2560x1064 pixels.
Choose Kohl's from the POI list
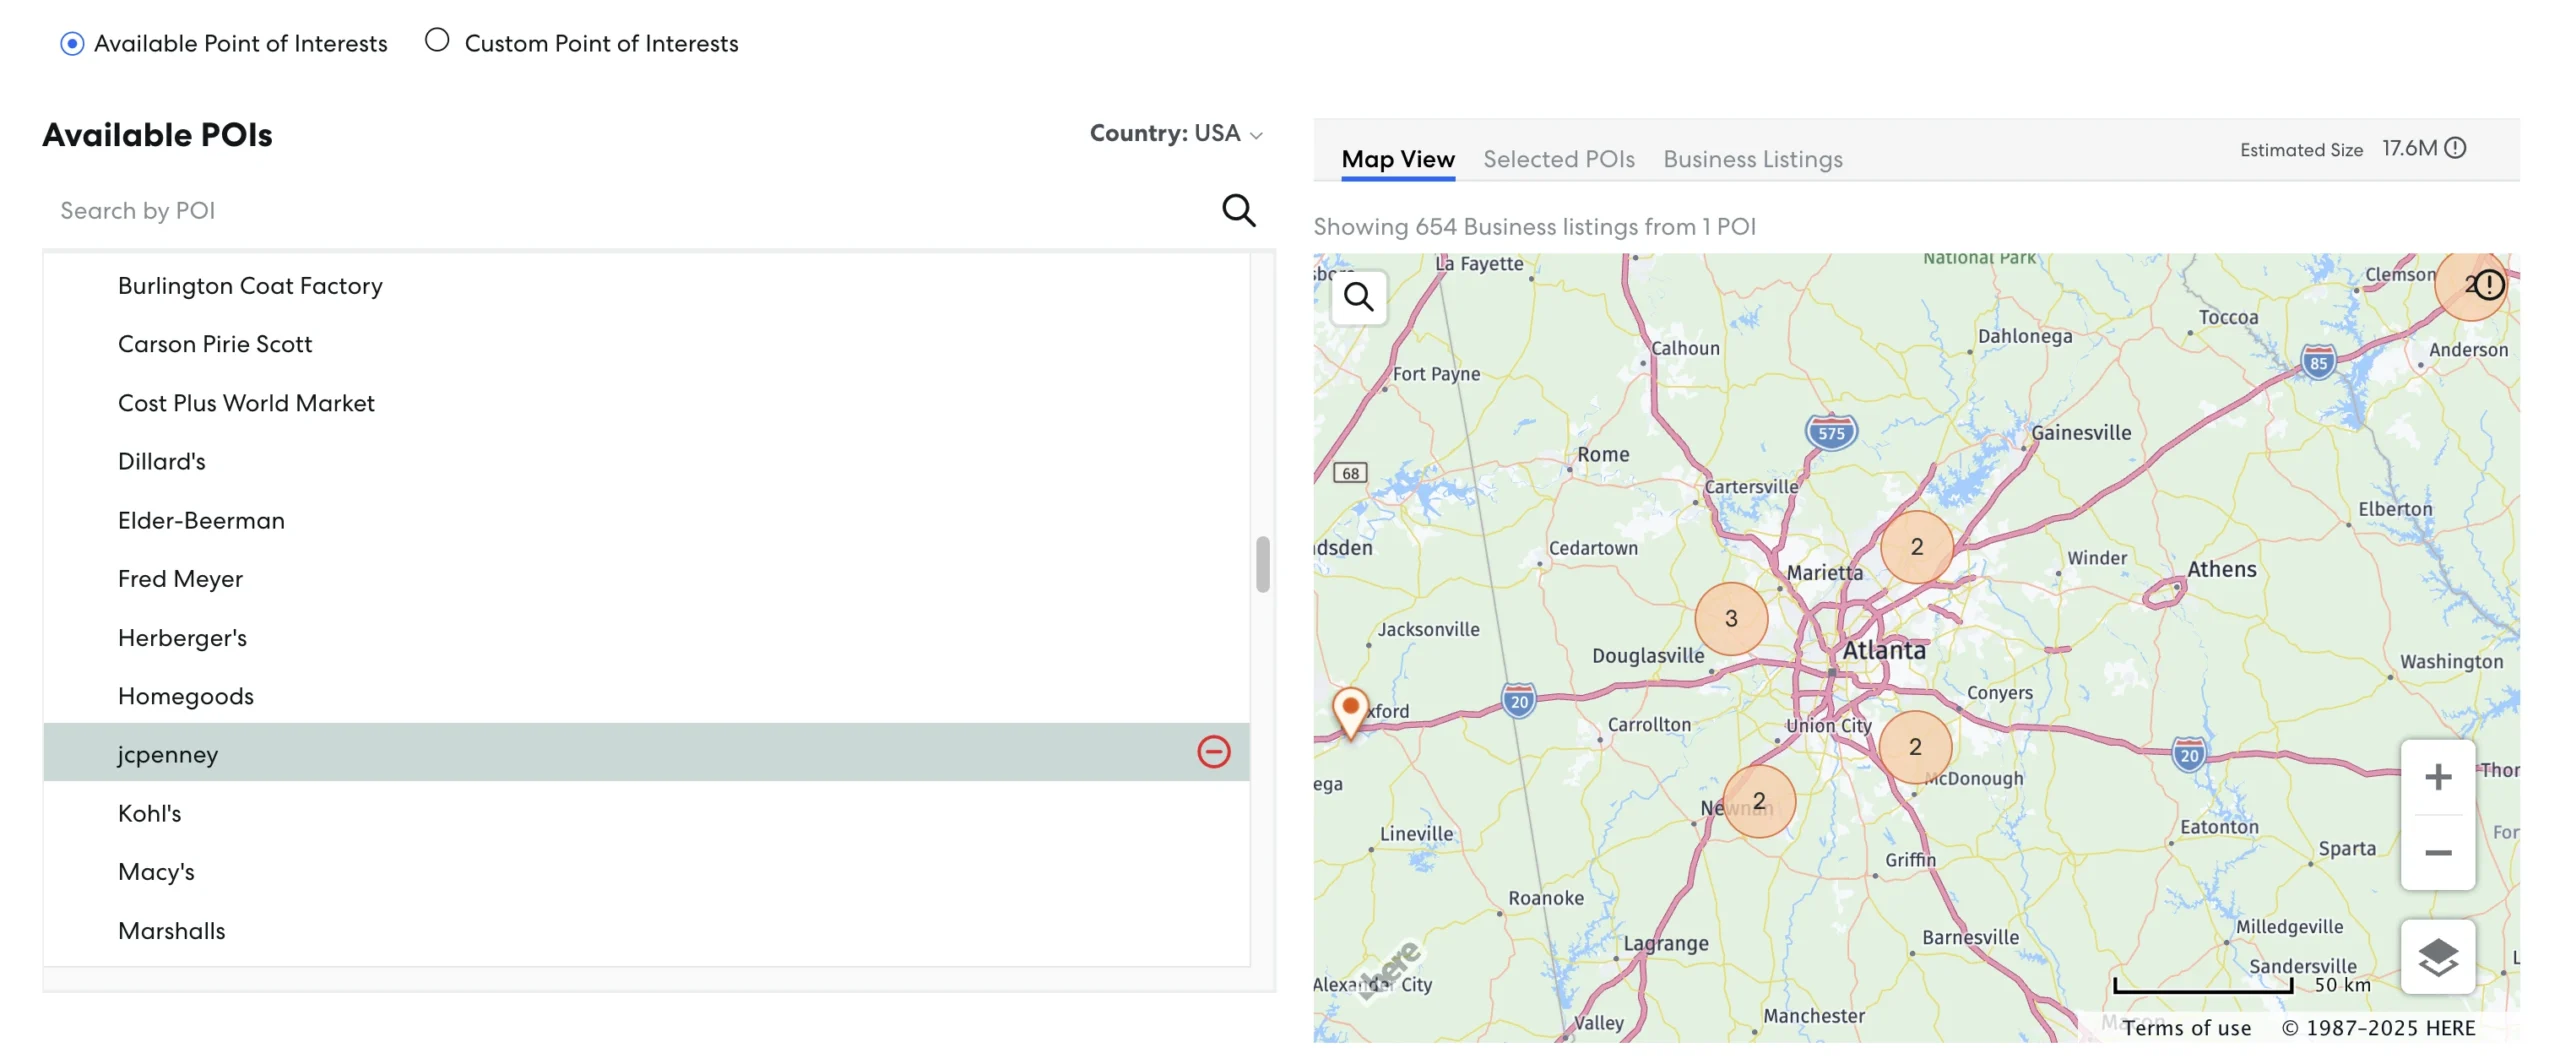150,813
